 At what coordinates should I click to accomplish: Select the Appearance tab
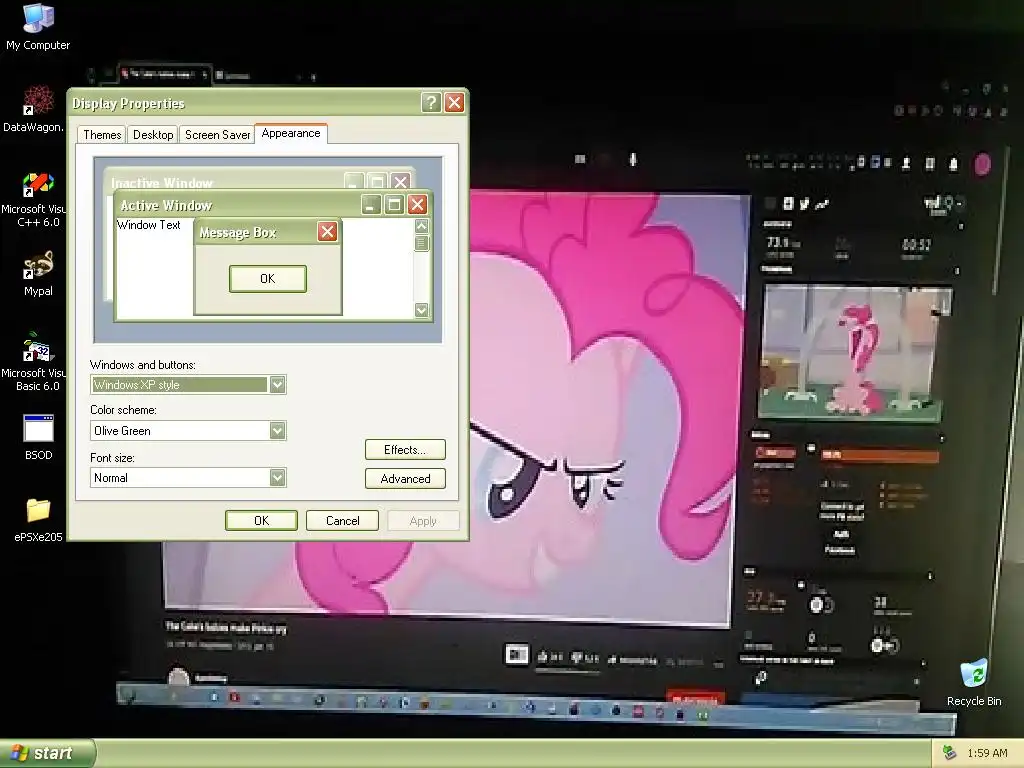click(291, 133)
